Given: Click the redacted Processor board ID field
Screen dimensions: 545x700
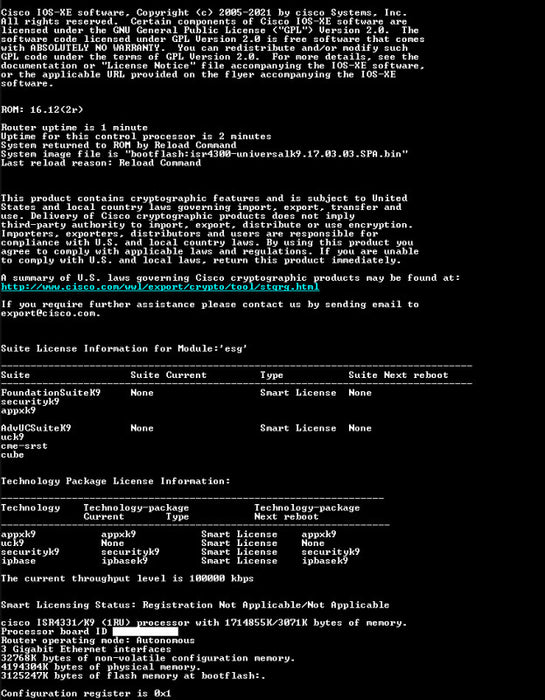Looking at the screenshot, I should [145, 631].
